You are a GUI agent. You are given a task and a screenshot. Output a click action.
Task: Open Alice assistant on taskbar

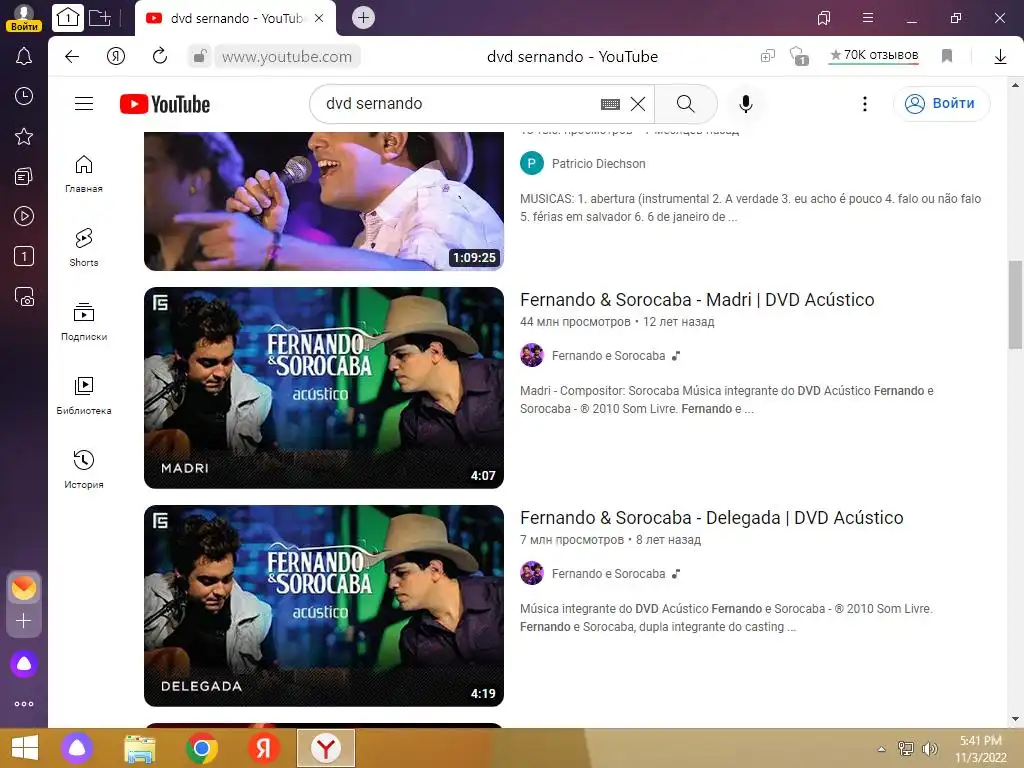77,748
